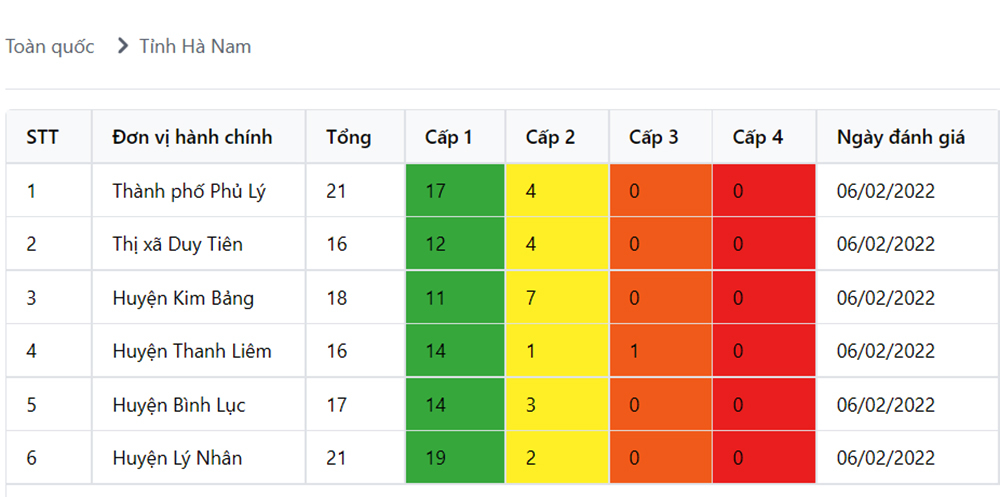
Task: Sort by Đơn vị hành chính header
Action: [192, 137]
